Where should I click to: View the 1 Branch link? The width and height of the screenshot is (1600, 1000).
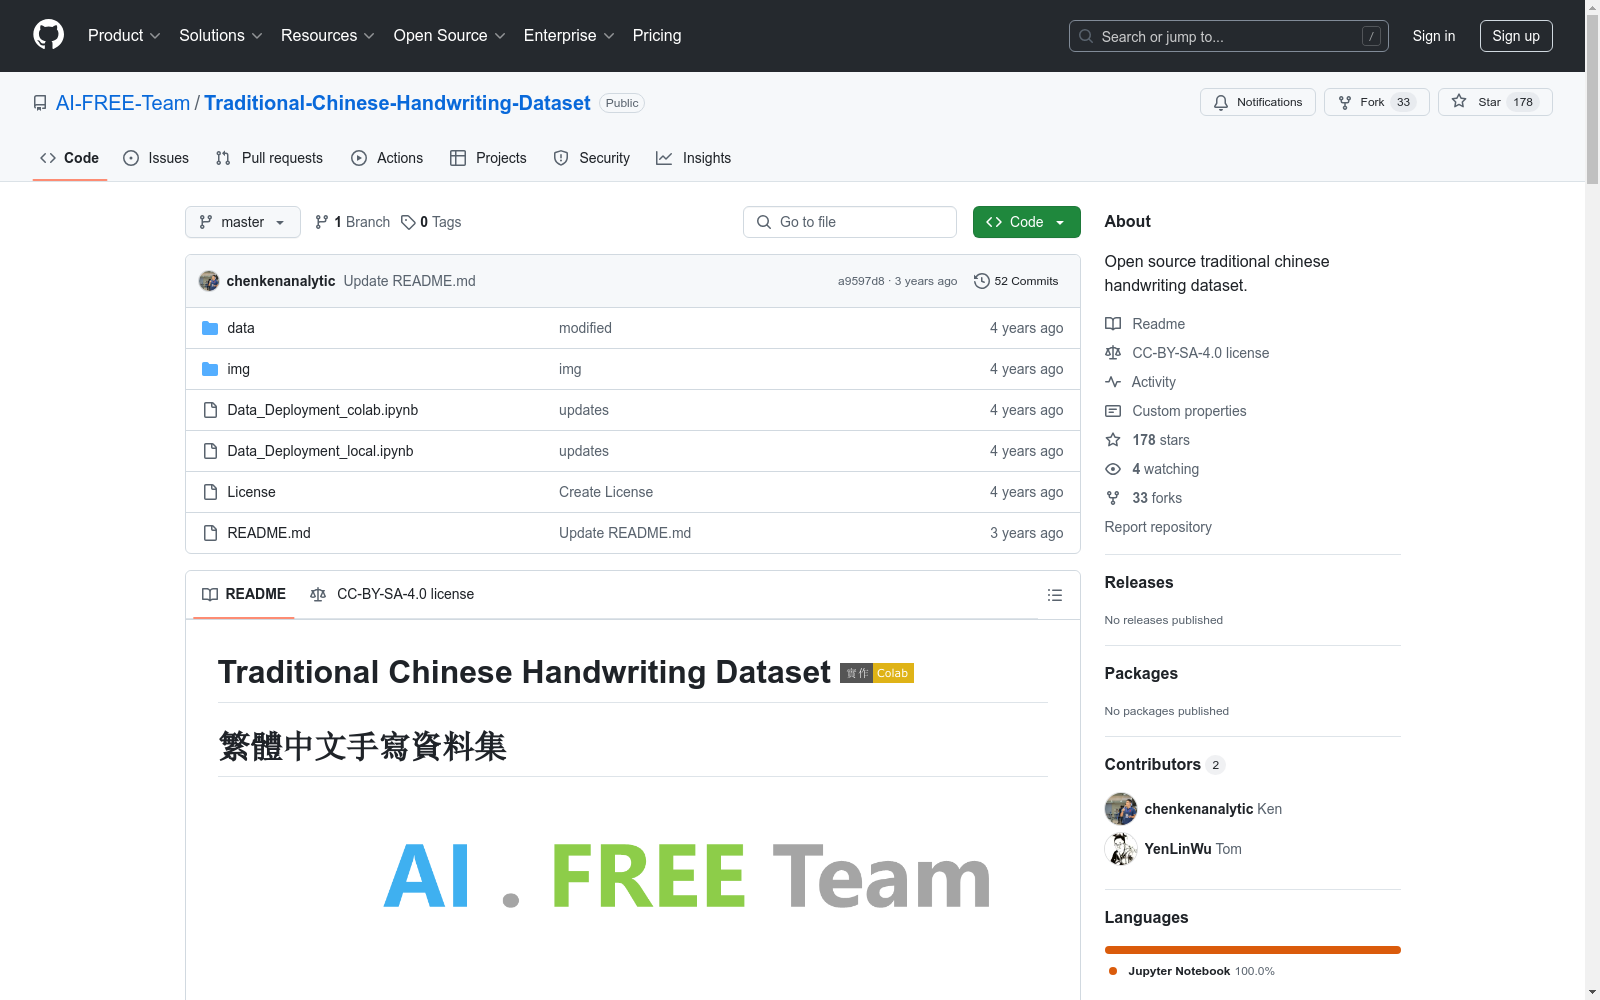tap(352, 222)
